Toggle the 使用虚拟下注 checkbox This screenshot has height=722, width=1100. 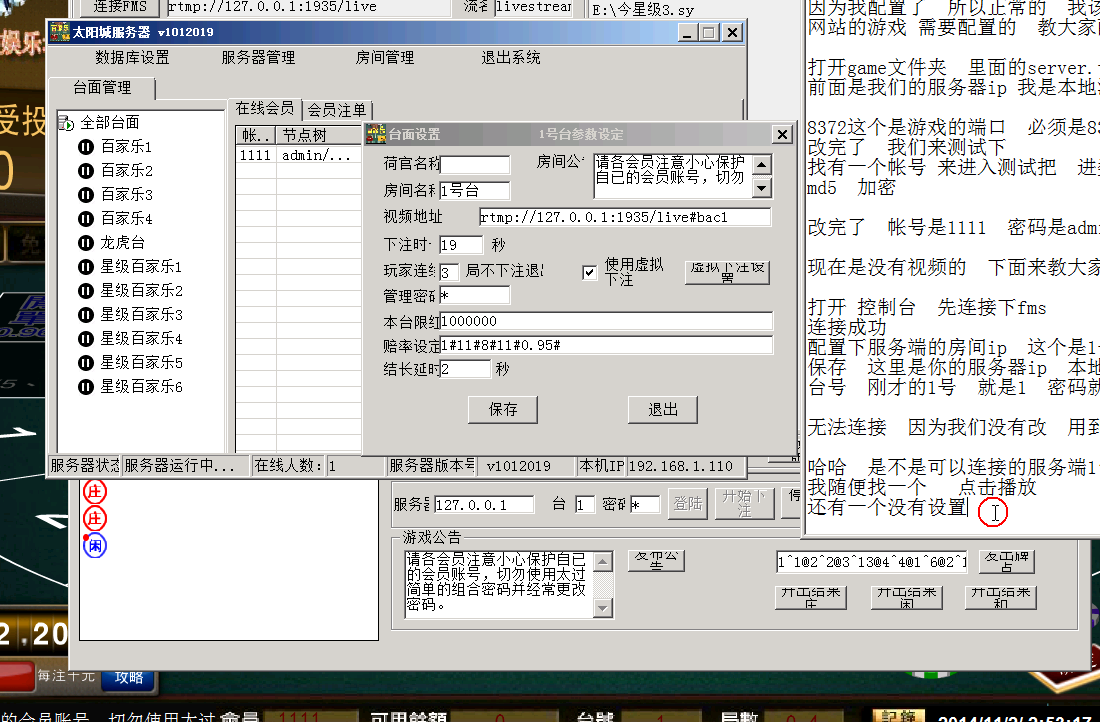pos(590,272)
